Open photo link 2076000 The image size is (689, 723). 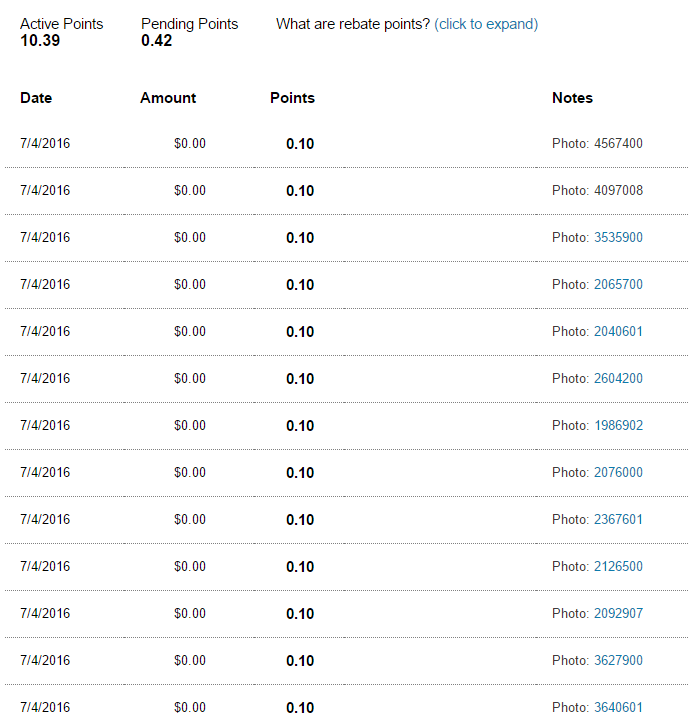618,473
